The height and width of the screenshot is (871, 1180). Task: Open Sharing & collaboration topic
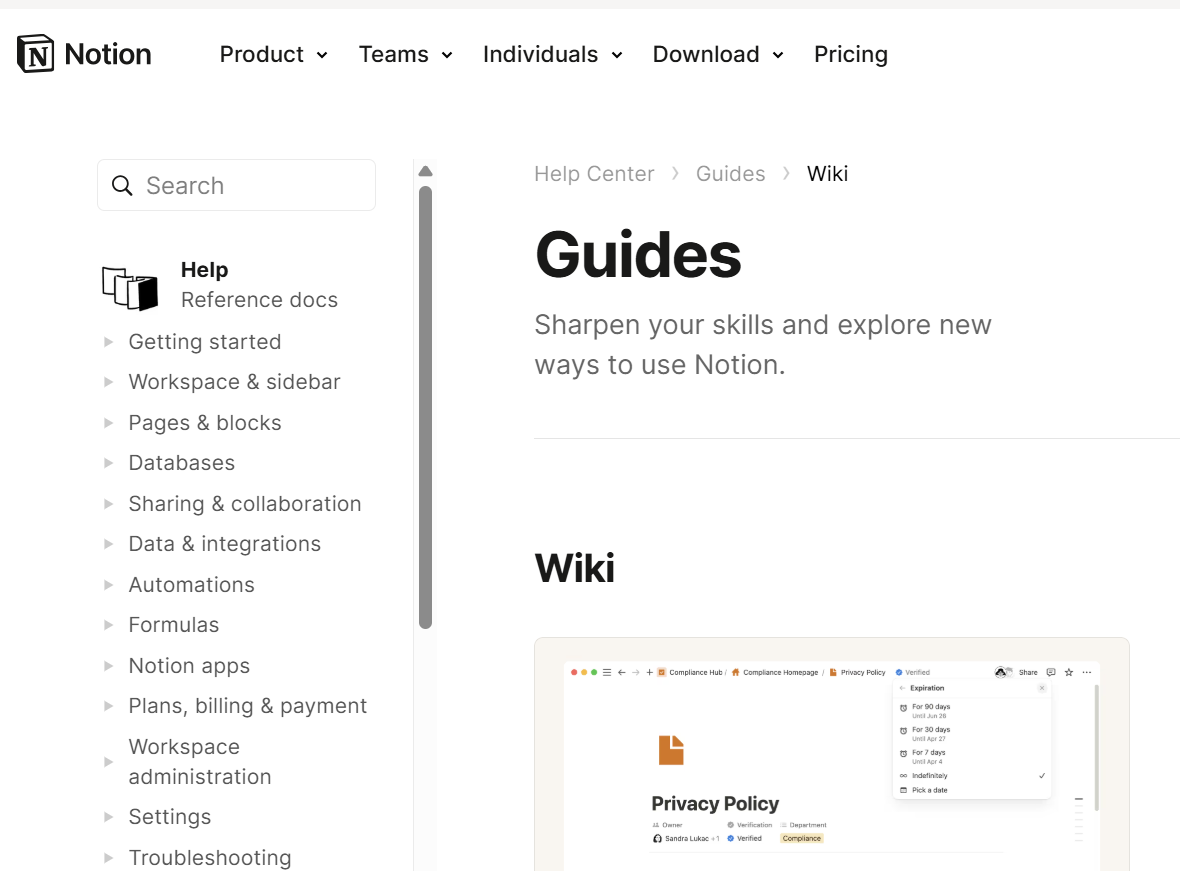point(245,504)
